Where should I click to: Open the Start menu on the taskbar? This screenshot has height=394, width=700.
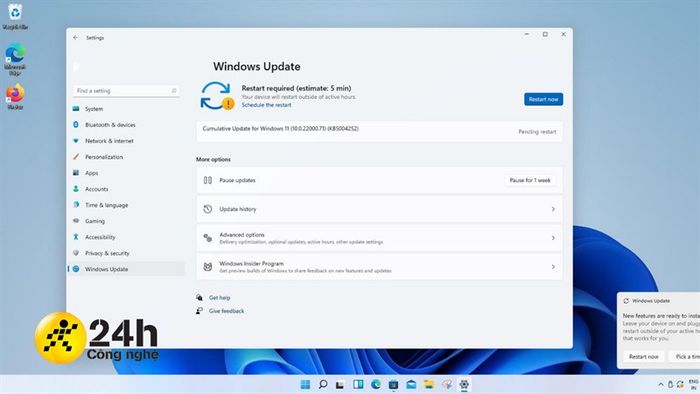(x=305, y=384)
